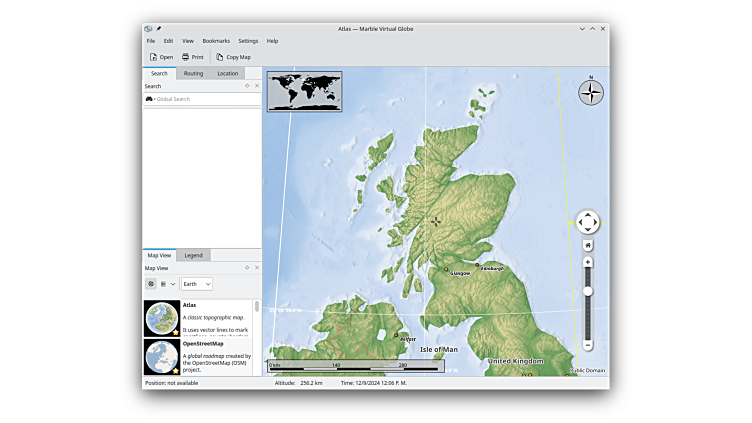752x423 pixels.
Task: Click the zoom slider handle
Action: (x=588, y=291)
